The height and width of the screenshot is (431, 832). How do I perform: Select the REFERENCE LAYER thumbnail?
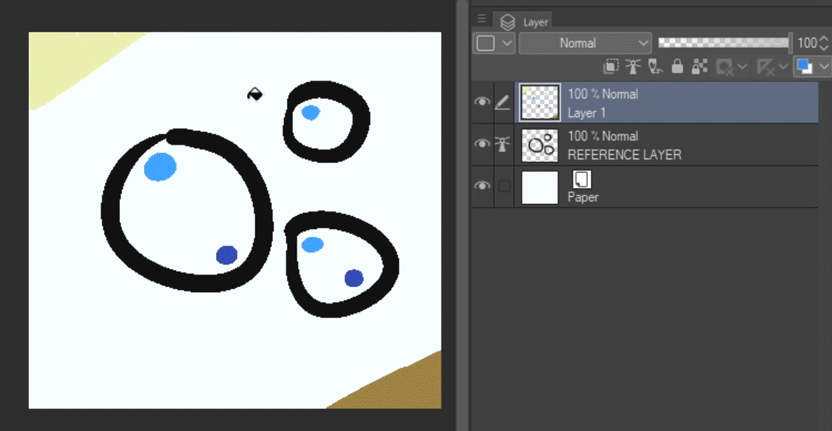pyautogui.click(x=540, y=144)
